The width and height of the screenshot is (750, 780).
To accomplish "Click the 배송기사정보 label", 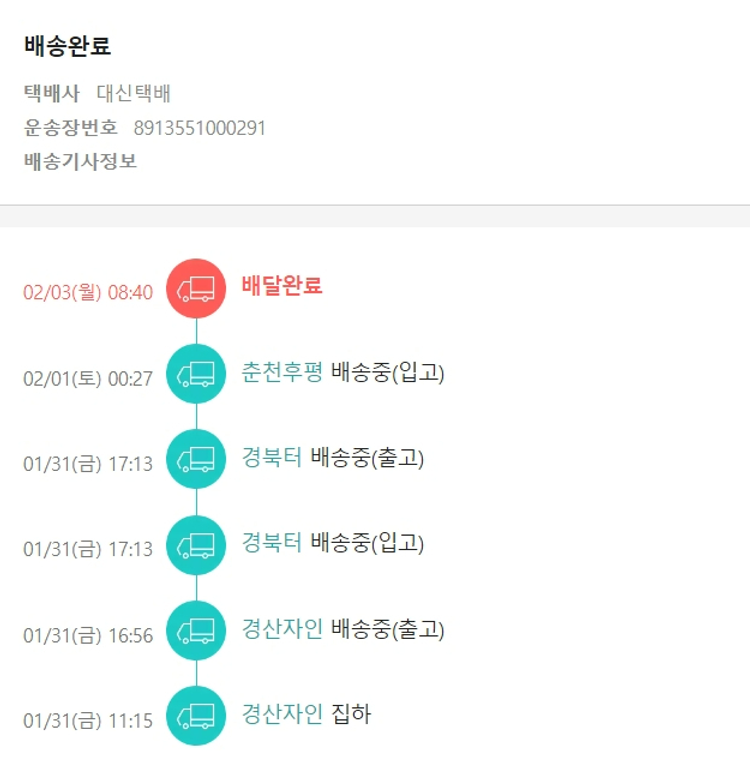I will [x=81, y=161].
